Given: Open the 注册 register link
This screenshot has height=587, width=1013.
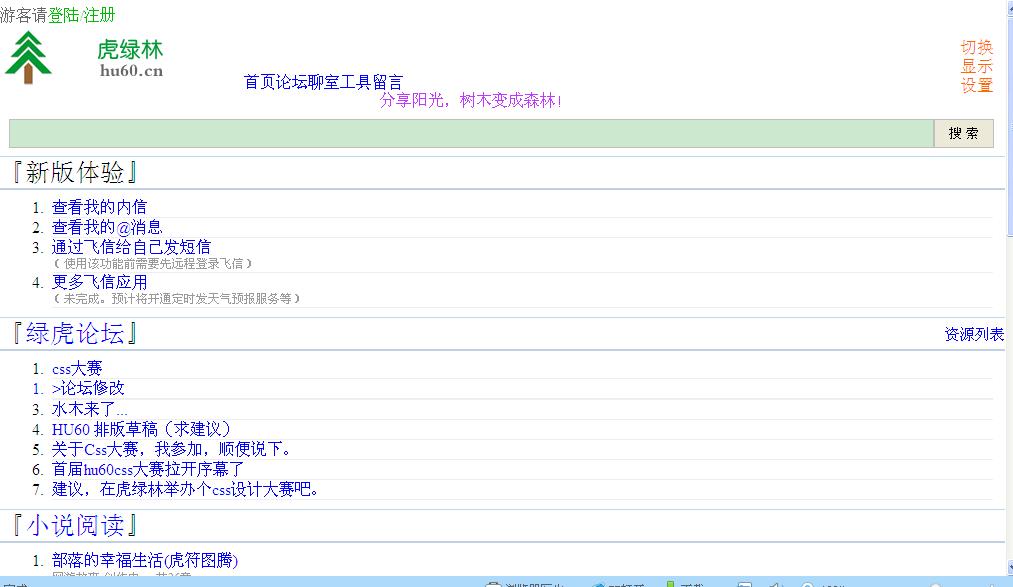Looking at the screenshot, I should pyautogui.click(x=99, y=15).
